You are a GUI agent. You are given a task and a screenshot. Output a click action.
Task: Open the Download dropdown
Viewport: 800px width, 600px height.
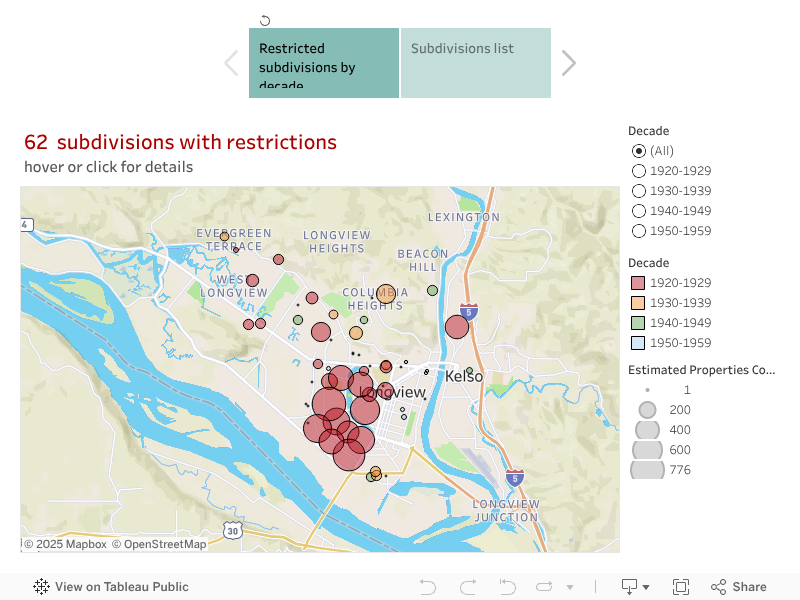(x=635, y=587)
